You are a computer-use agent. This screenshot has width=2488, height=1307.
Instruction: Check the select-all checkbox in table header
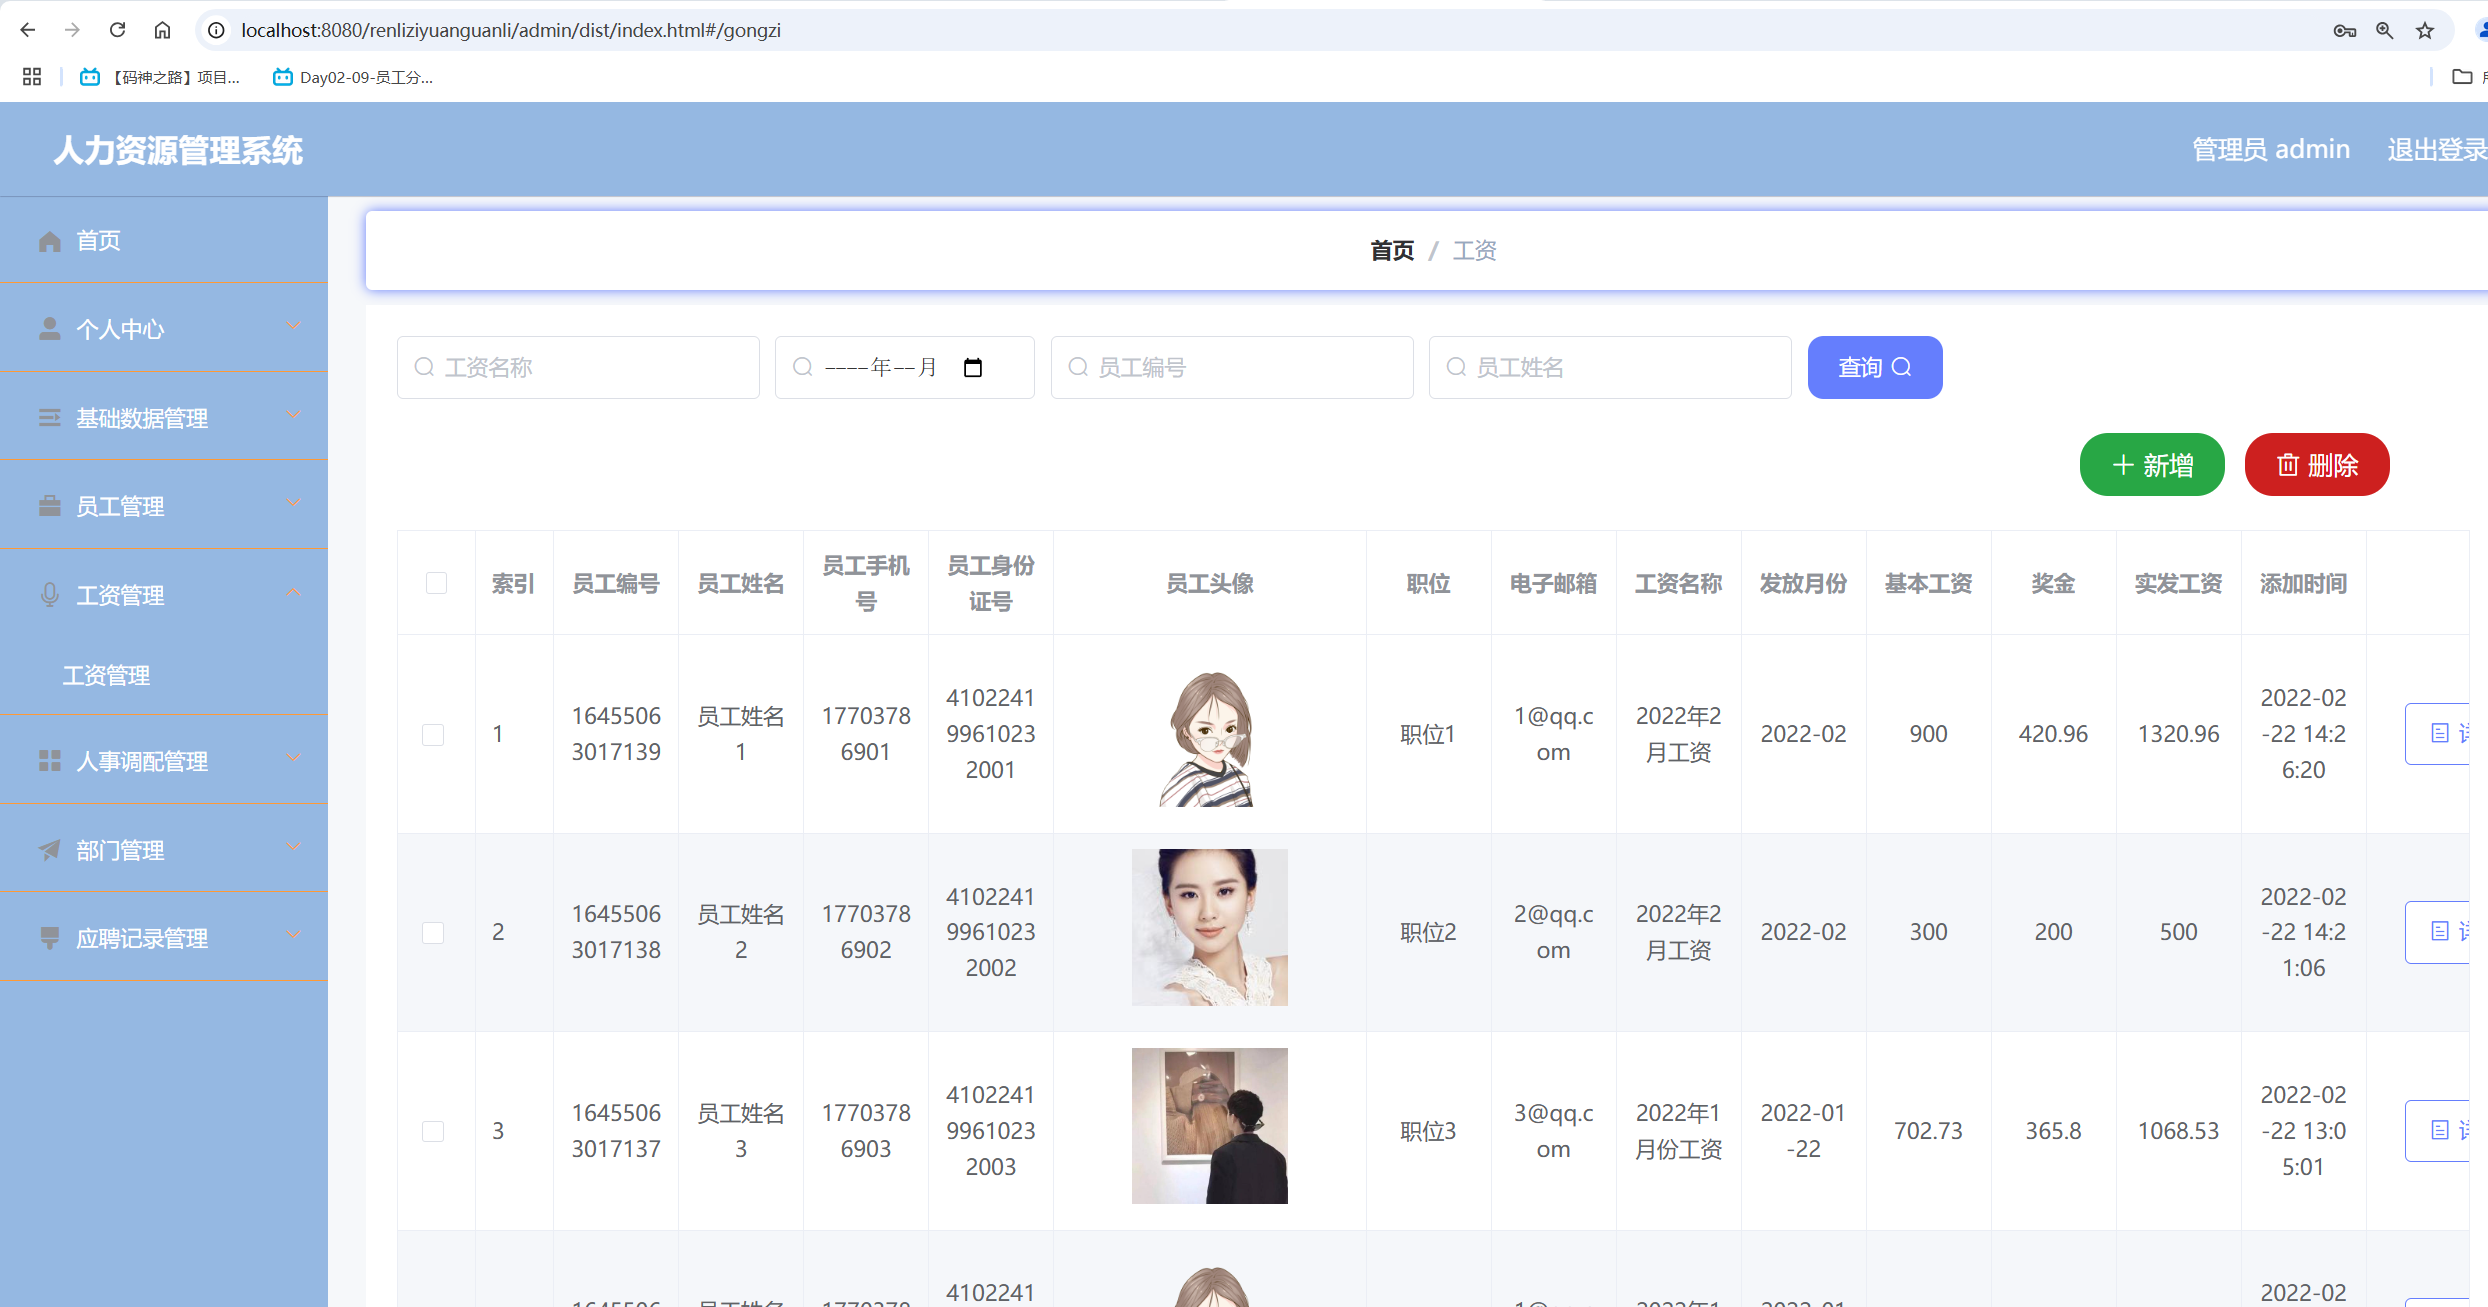[436, 583]
